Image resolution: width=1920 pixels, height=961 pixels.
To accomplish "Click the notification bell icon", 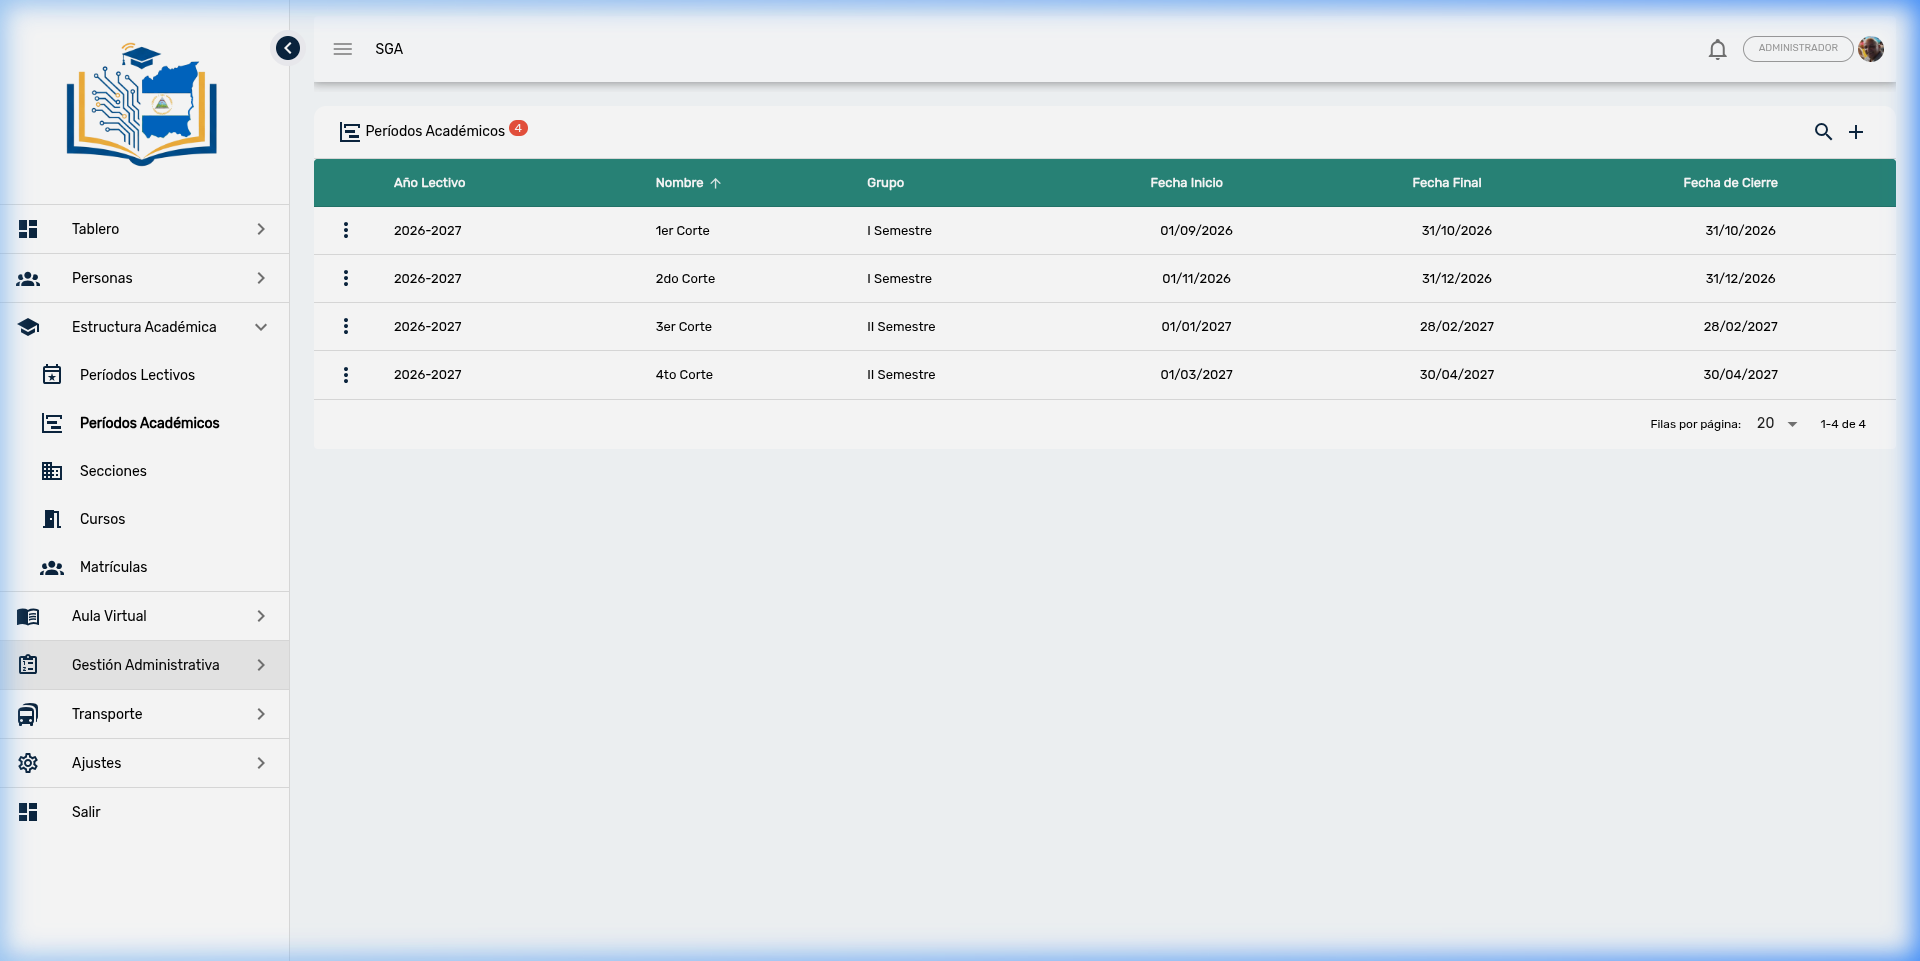I will click(x=1717, y=49).
